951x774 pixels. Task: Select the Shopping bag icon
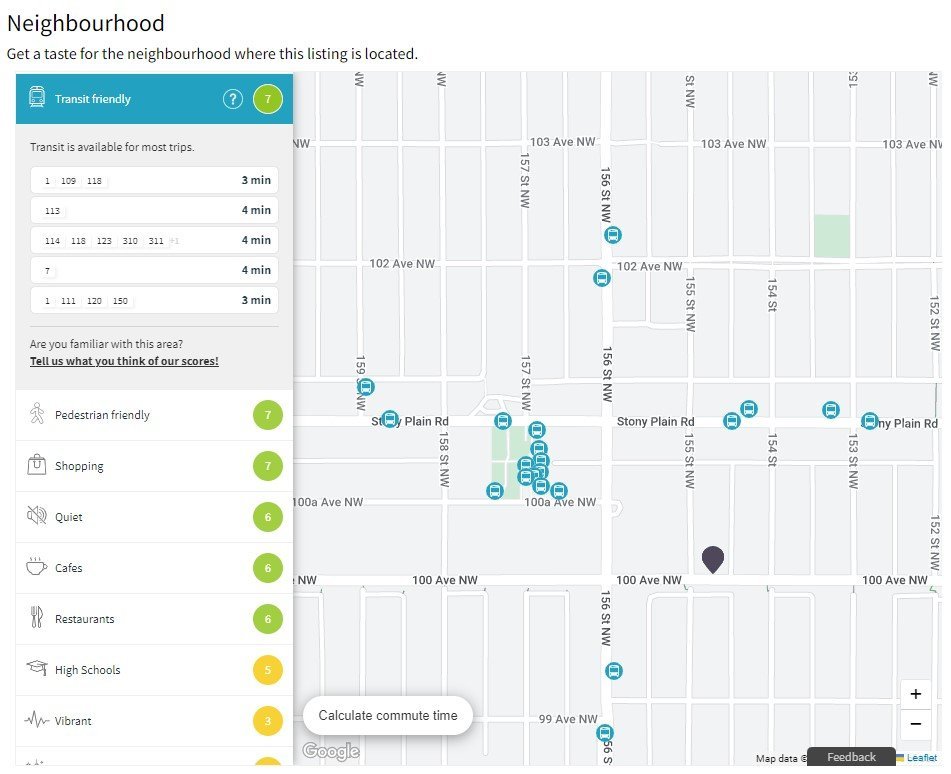coord(36,465)
